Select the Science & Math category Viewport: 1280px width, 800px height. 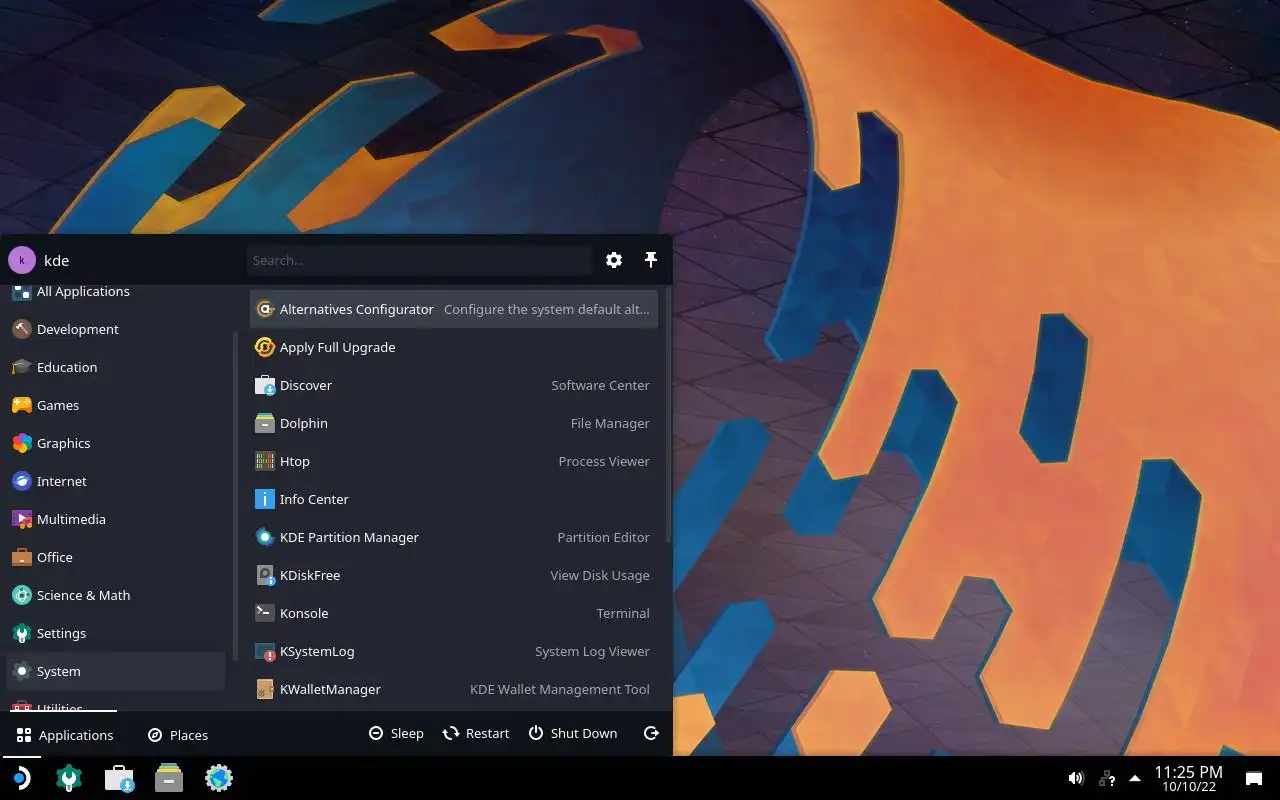tap(116, 595)
